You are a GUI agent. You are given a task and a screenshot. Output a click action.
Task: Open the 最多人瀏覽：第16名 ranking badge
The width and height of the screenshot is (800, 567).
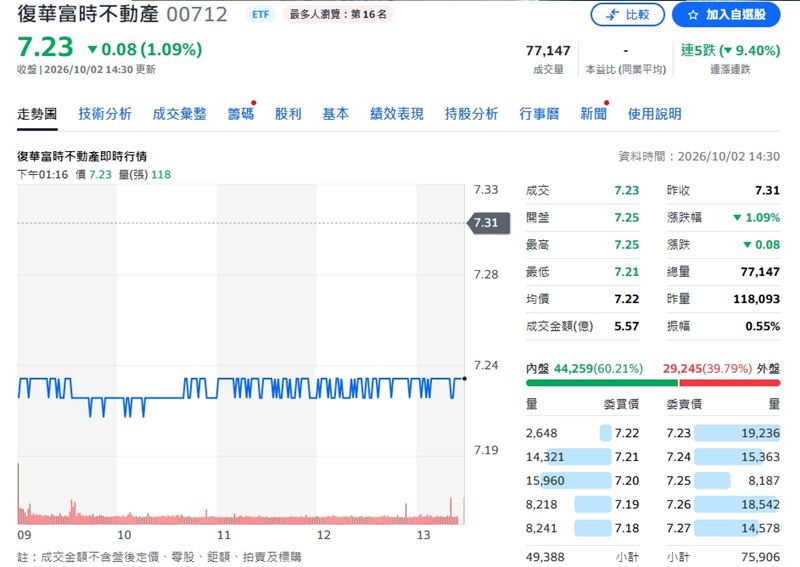(338, 14)
